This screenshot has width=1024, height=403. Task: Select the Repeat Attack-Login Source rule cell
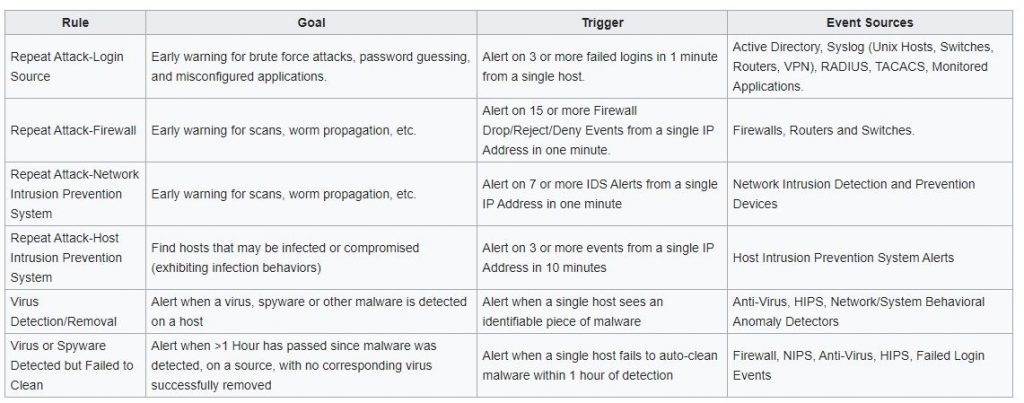click(75, 67)
